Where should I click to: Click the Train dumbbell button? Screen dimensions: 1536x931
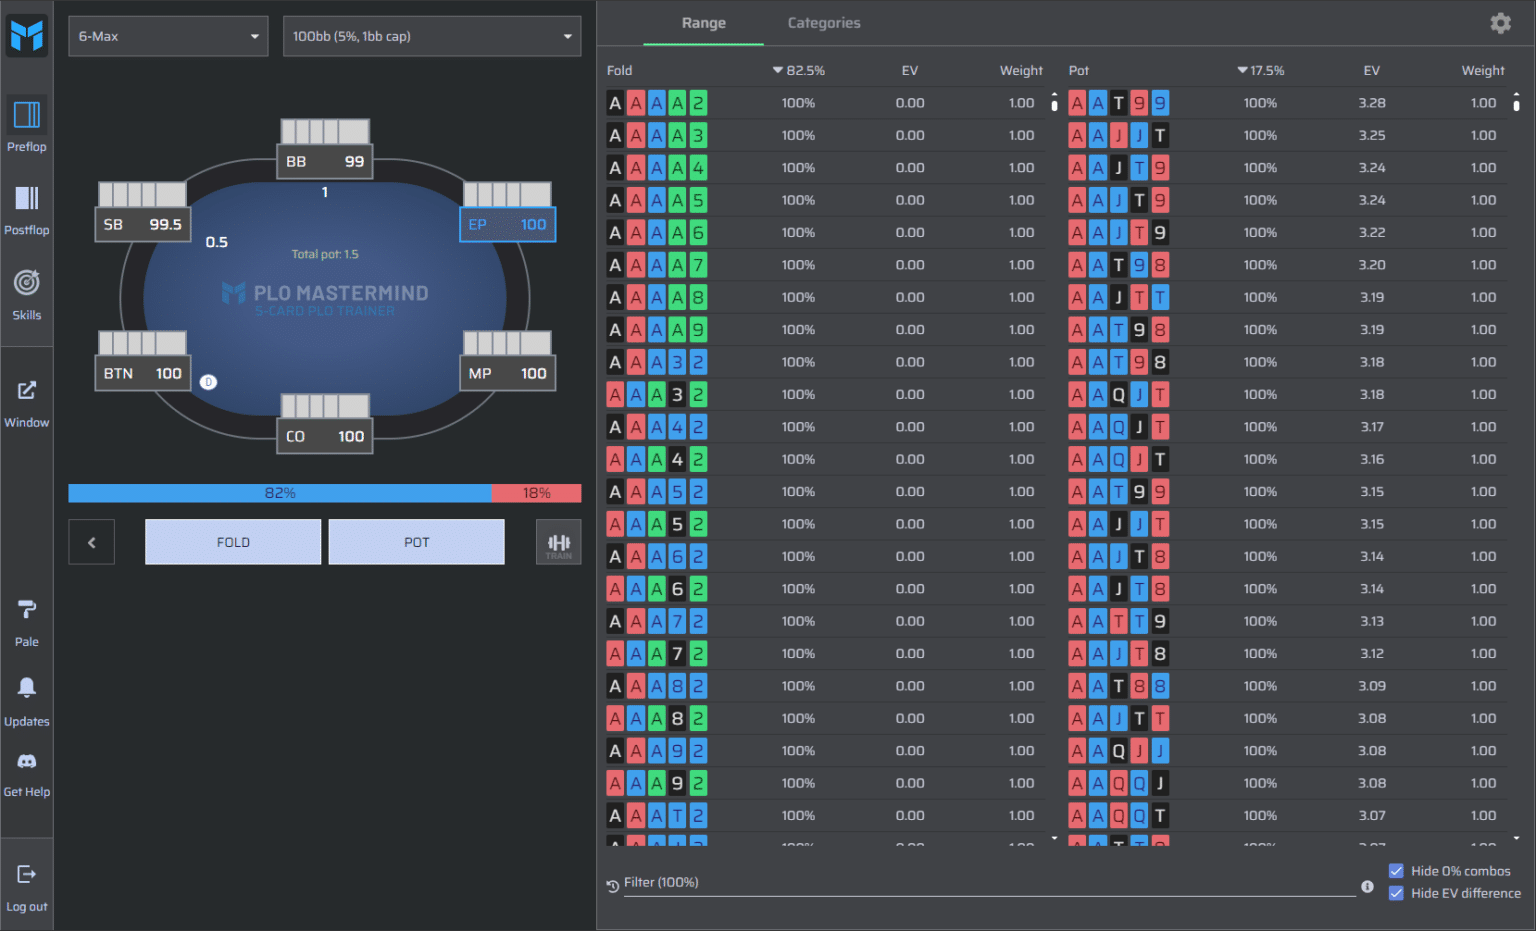click(x=558, y=543)
